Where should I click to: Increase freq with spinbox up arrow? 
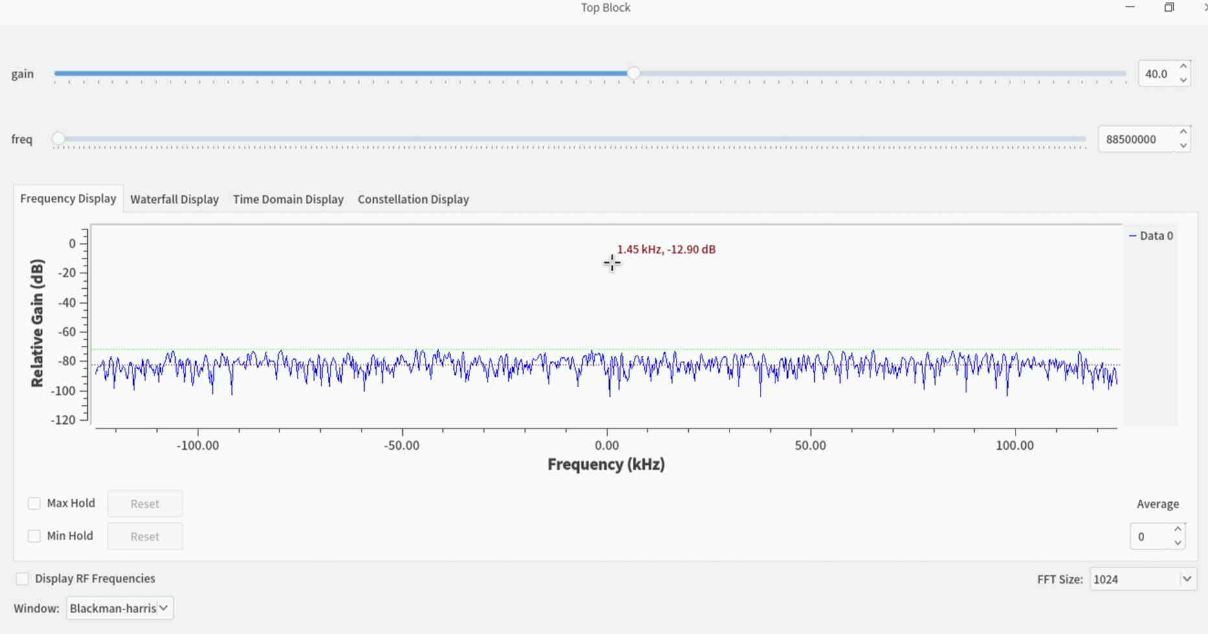click(x=1184, y=133)
